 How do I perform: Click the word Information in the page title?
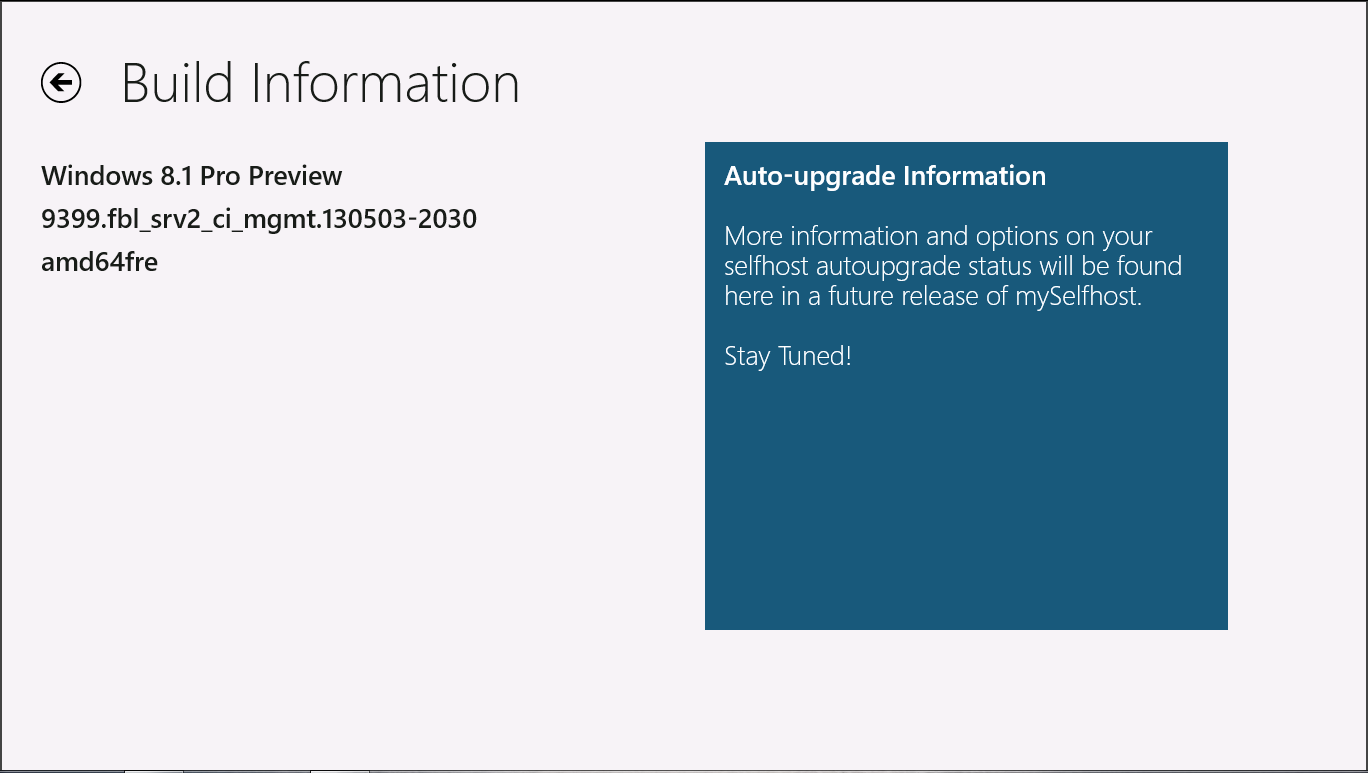[x=385, y=83]
